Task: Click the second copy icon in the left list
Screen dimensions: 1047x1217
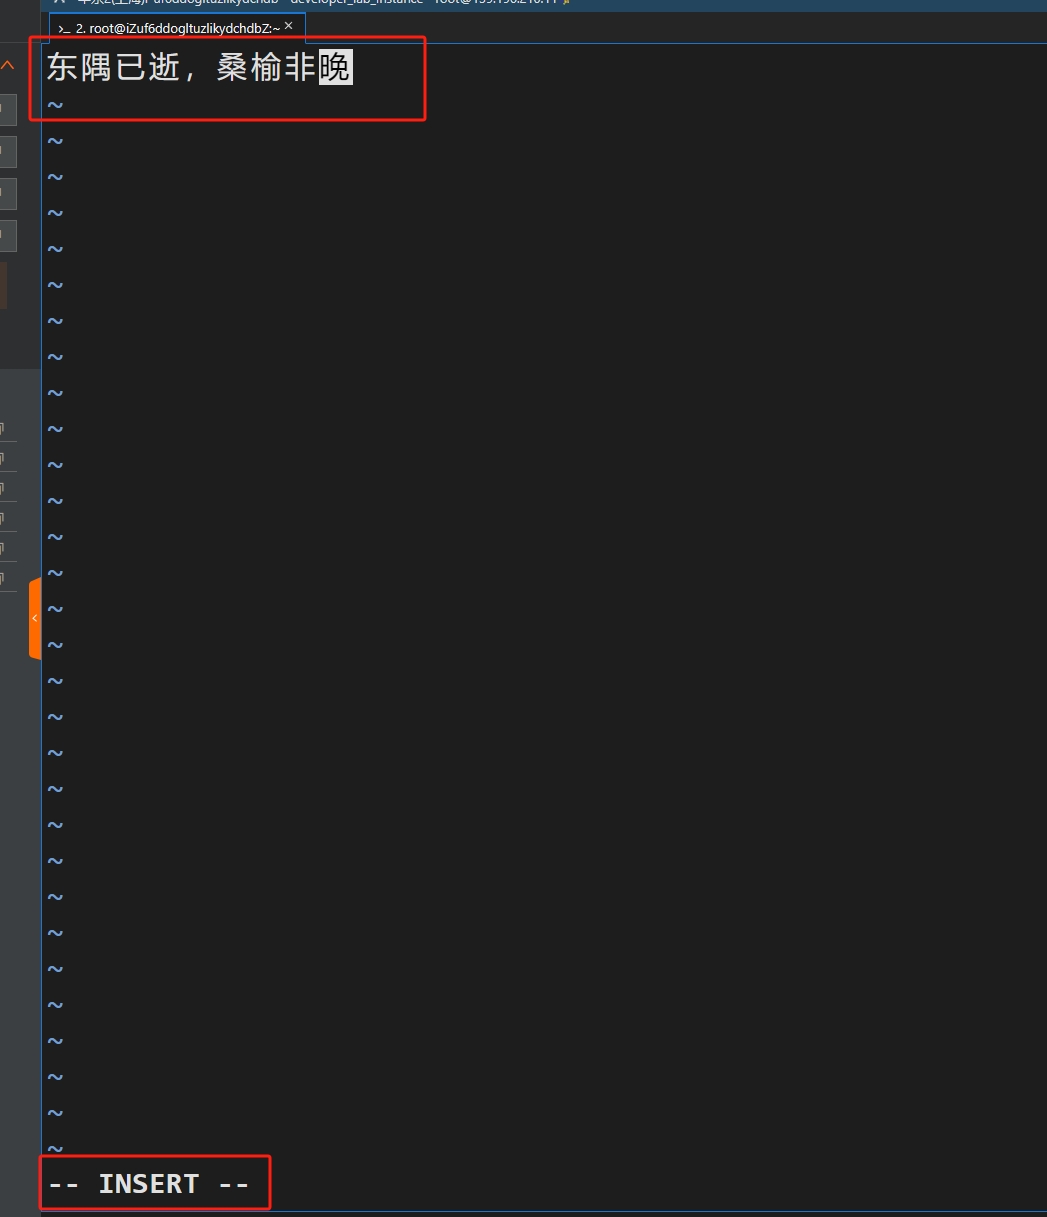Action: click(3, 459)
